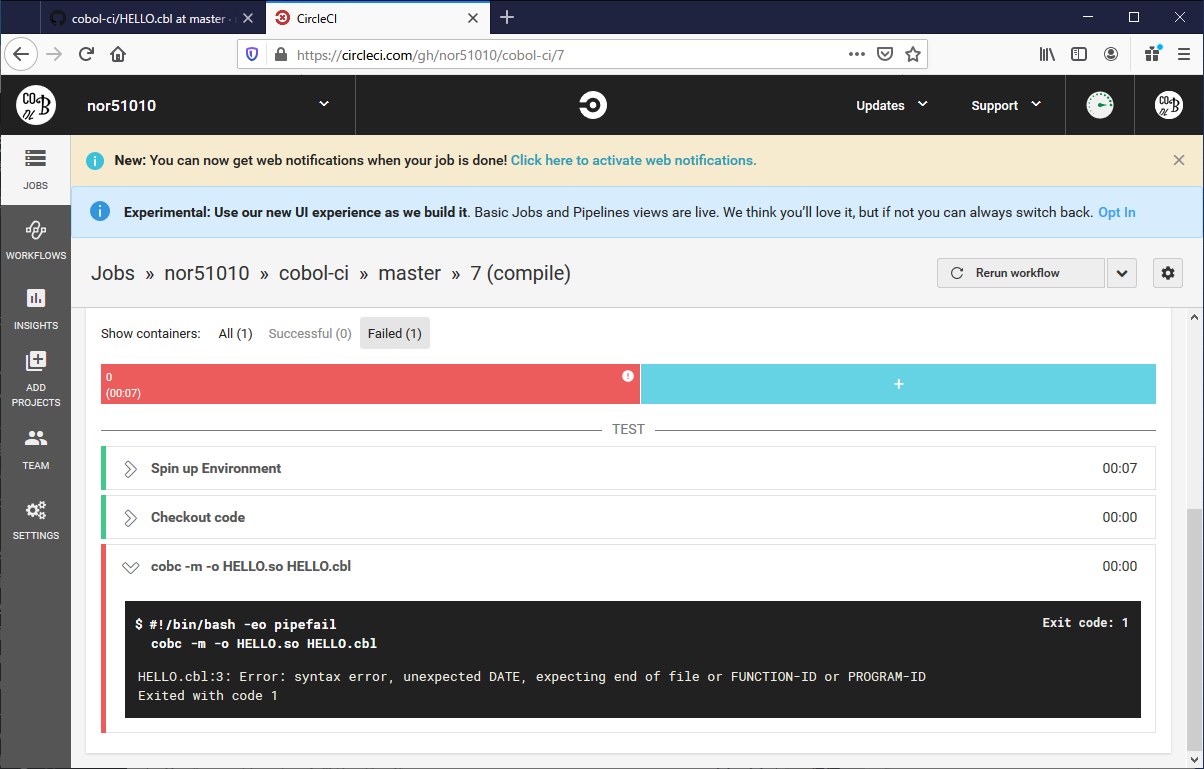Click the HELLO.cbl:3 syntax error line
This screenshot has width=1204, height=769.
[531, 677]
